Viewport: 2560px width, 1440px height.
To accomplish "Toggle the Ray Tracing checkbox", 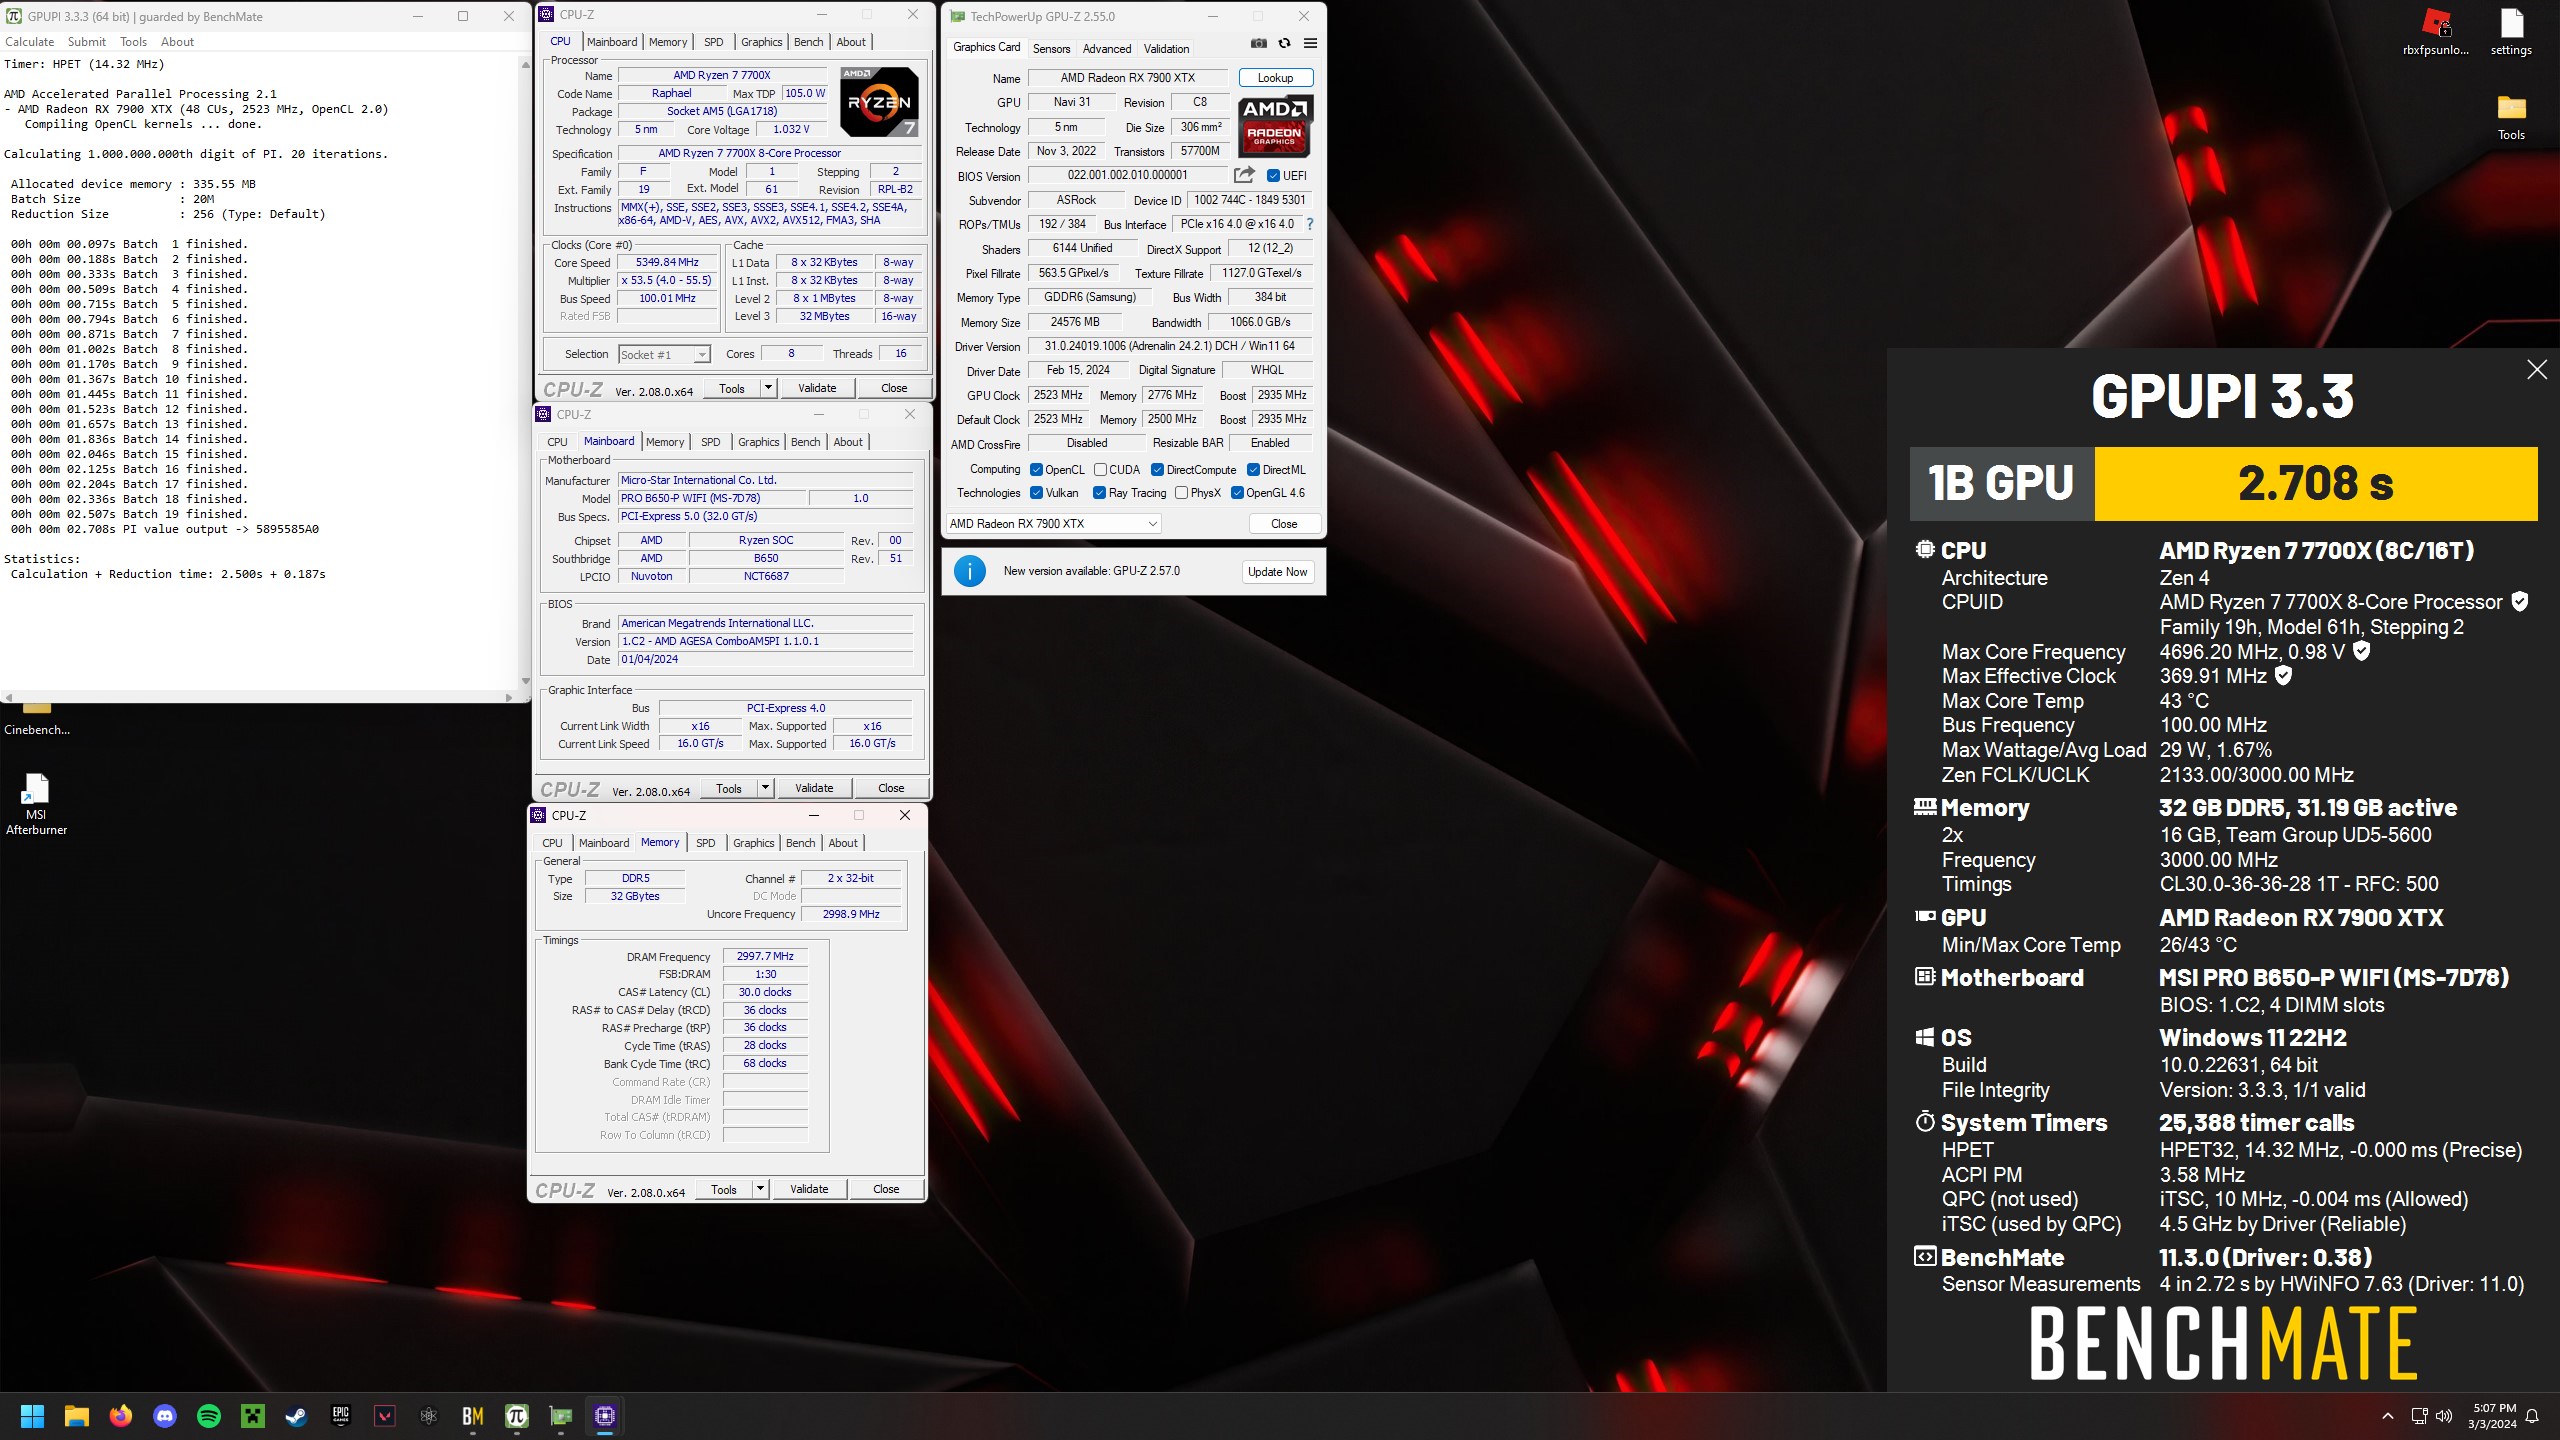I will pyautogui.click(x=1099, y=493).
